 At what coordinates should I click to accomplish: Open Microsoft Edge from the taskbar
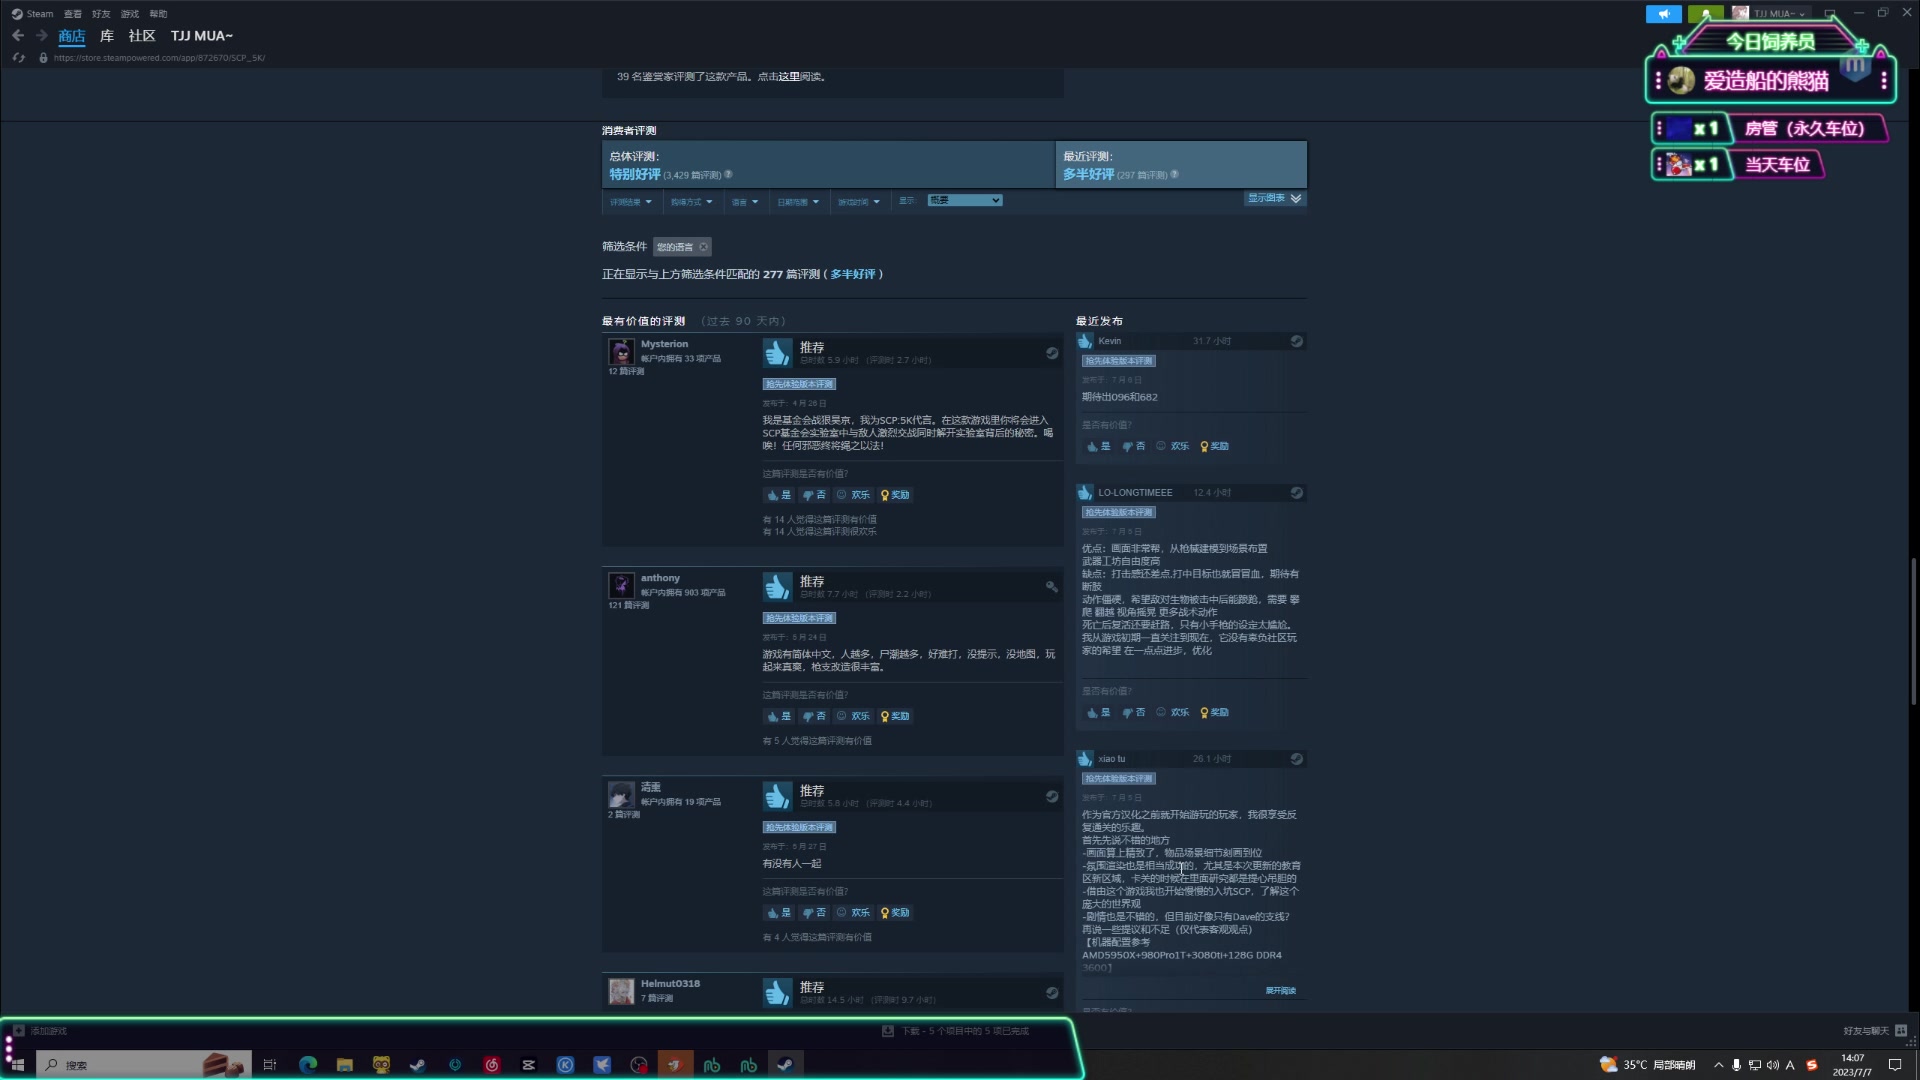tap(308, 1065)
